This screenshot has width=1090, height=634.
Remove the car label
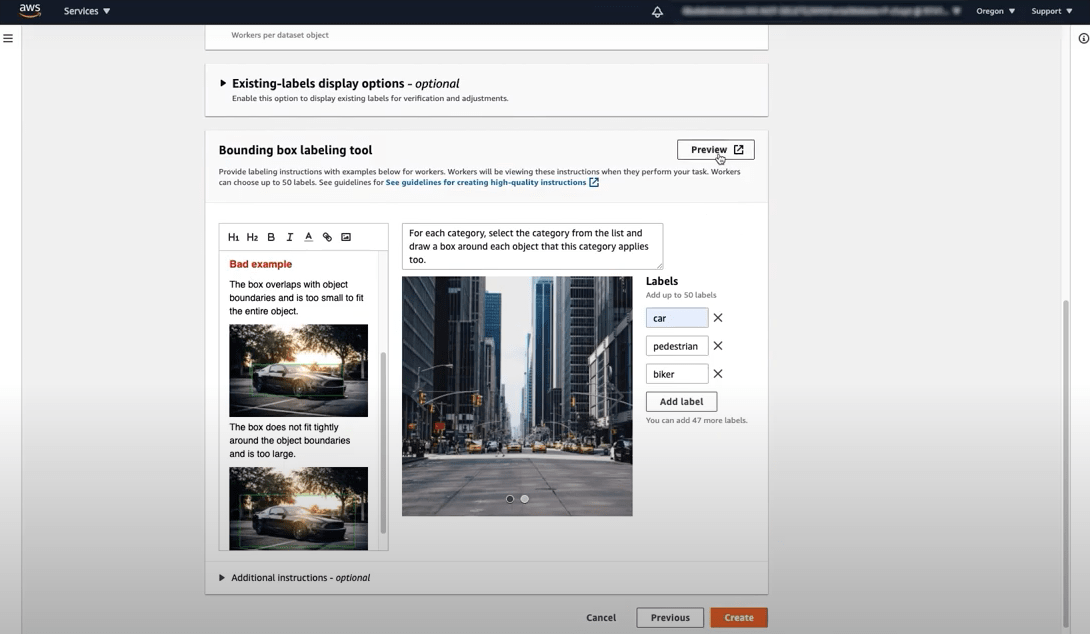coord(718,318)
